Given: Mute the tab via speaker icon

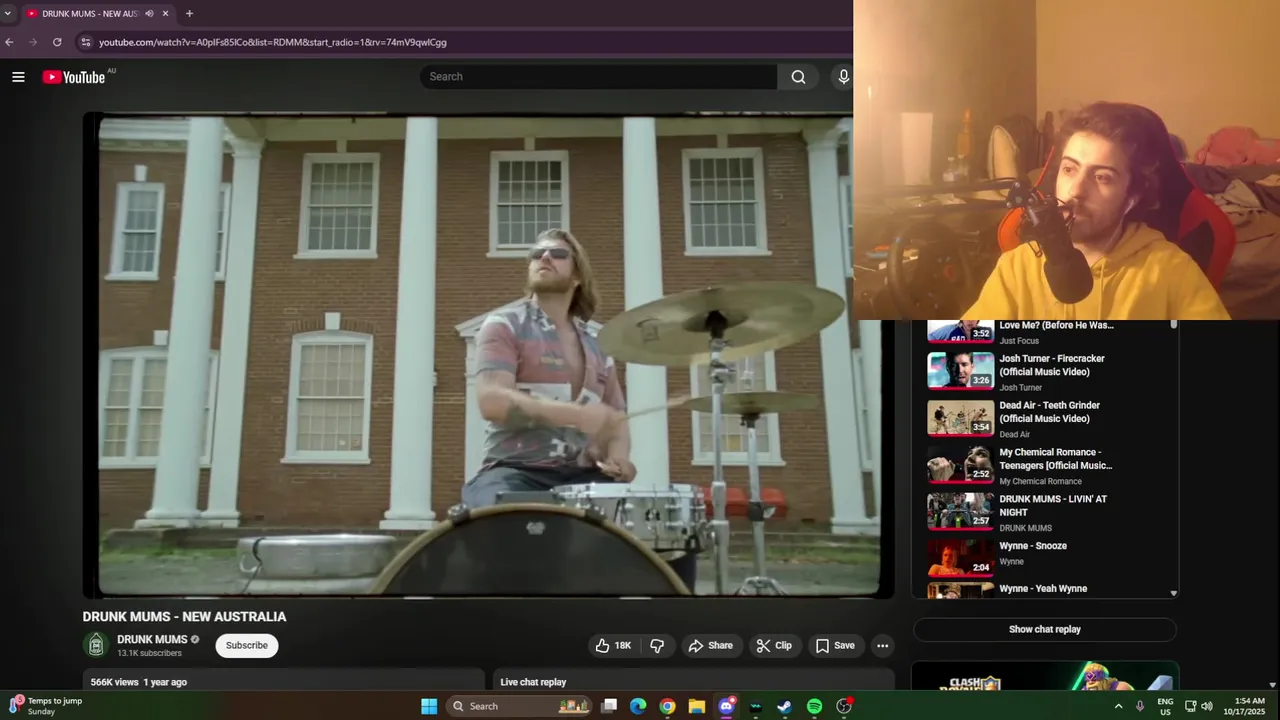Looking at the screenshot, I should [x=149, y=14].
